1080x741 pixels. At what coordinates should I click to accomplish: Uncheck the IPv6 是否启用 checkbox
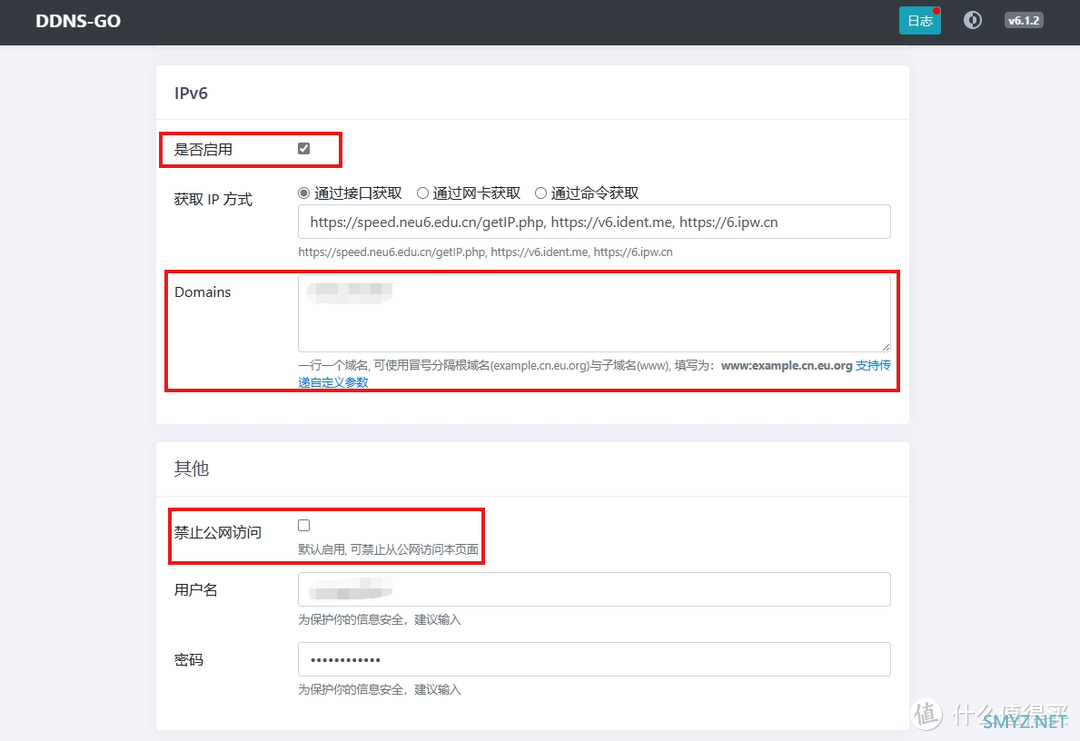[304, 148]
